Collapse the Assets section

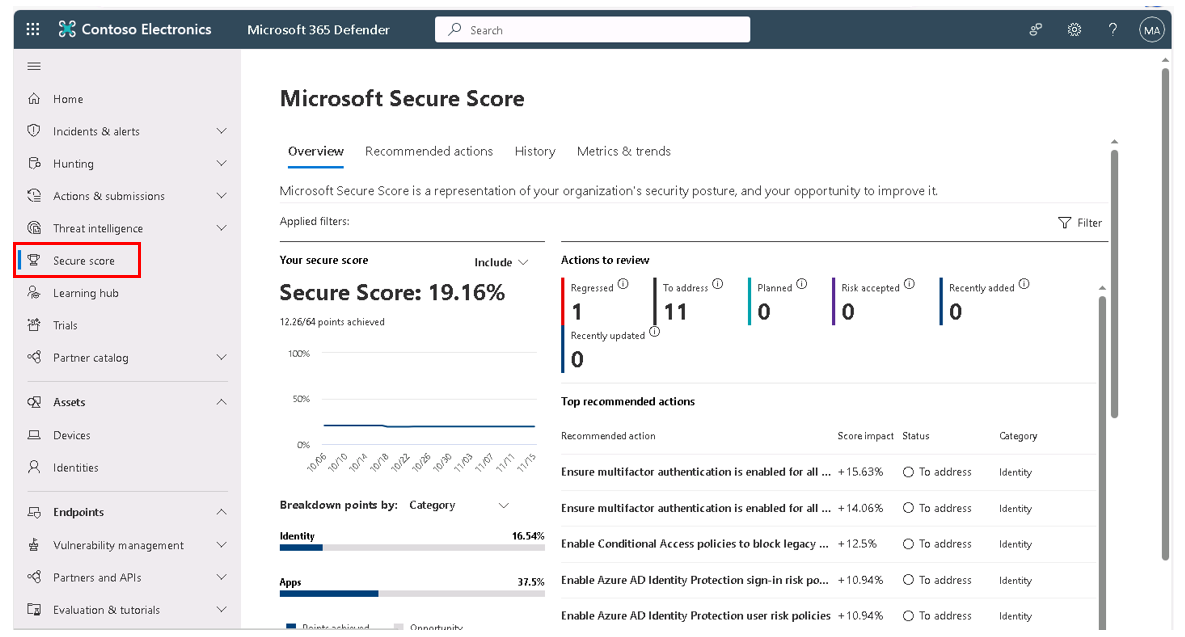click(x=221, y=402)
